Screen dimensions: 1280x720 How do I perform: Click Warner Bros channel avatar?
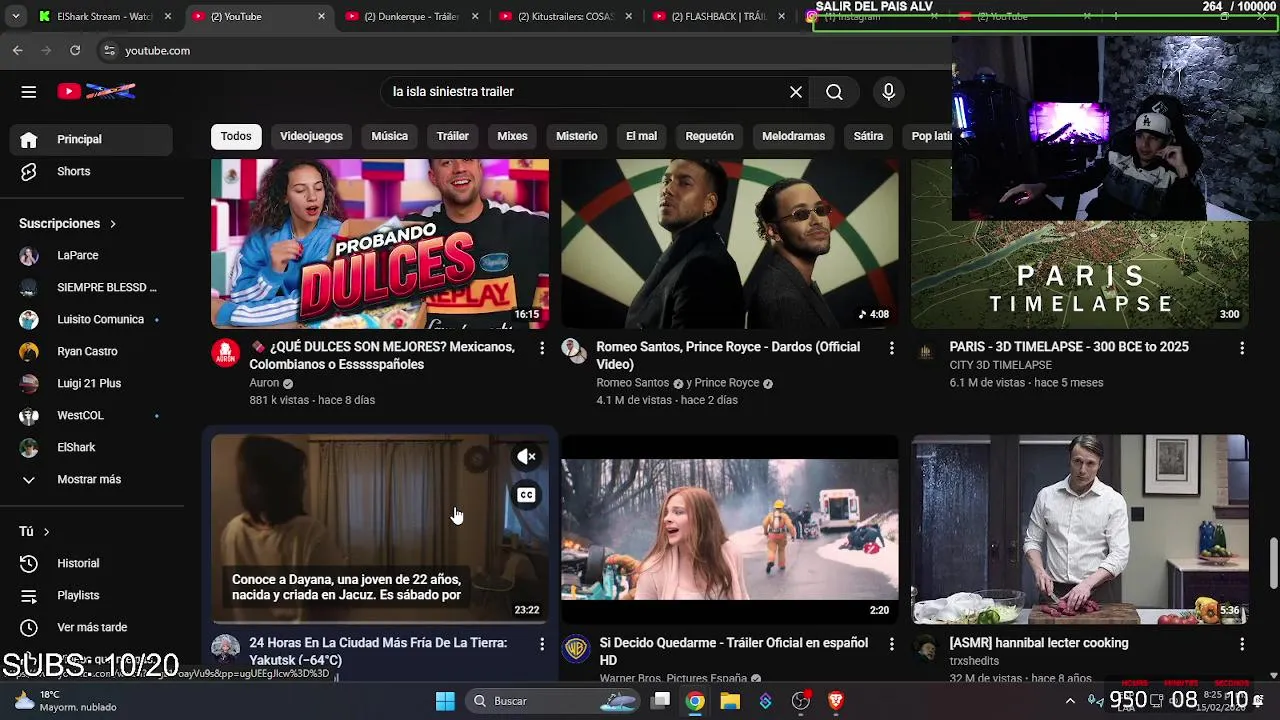(x=576, y=649)
